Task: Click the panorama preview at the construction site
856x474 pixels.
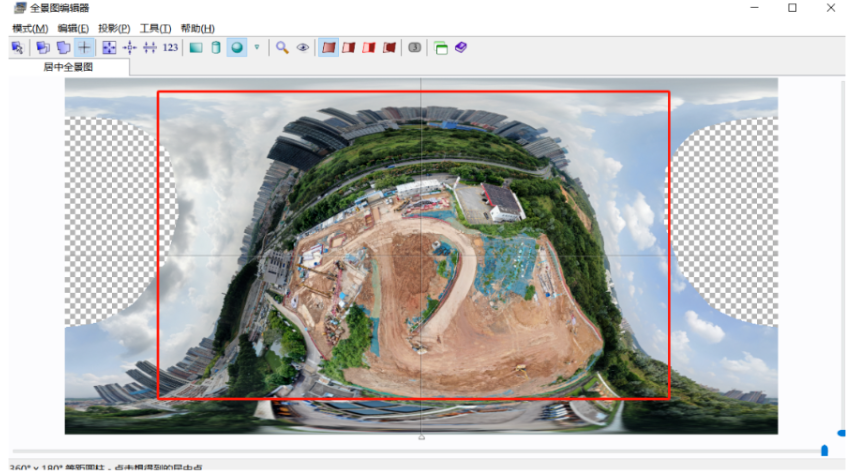Action: [421, 256]
